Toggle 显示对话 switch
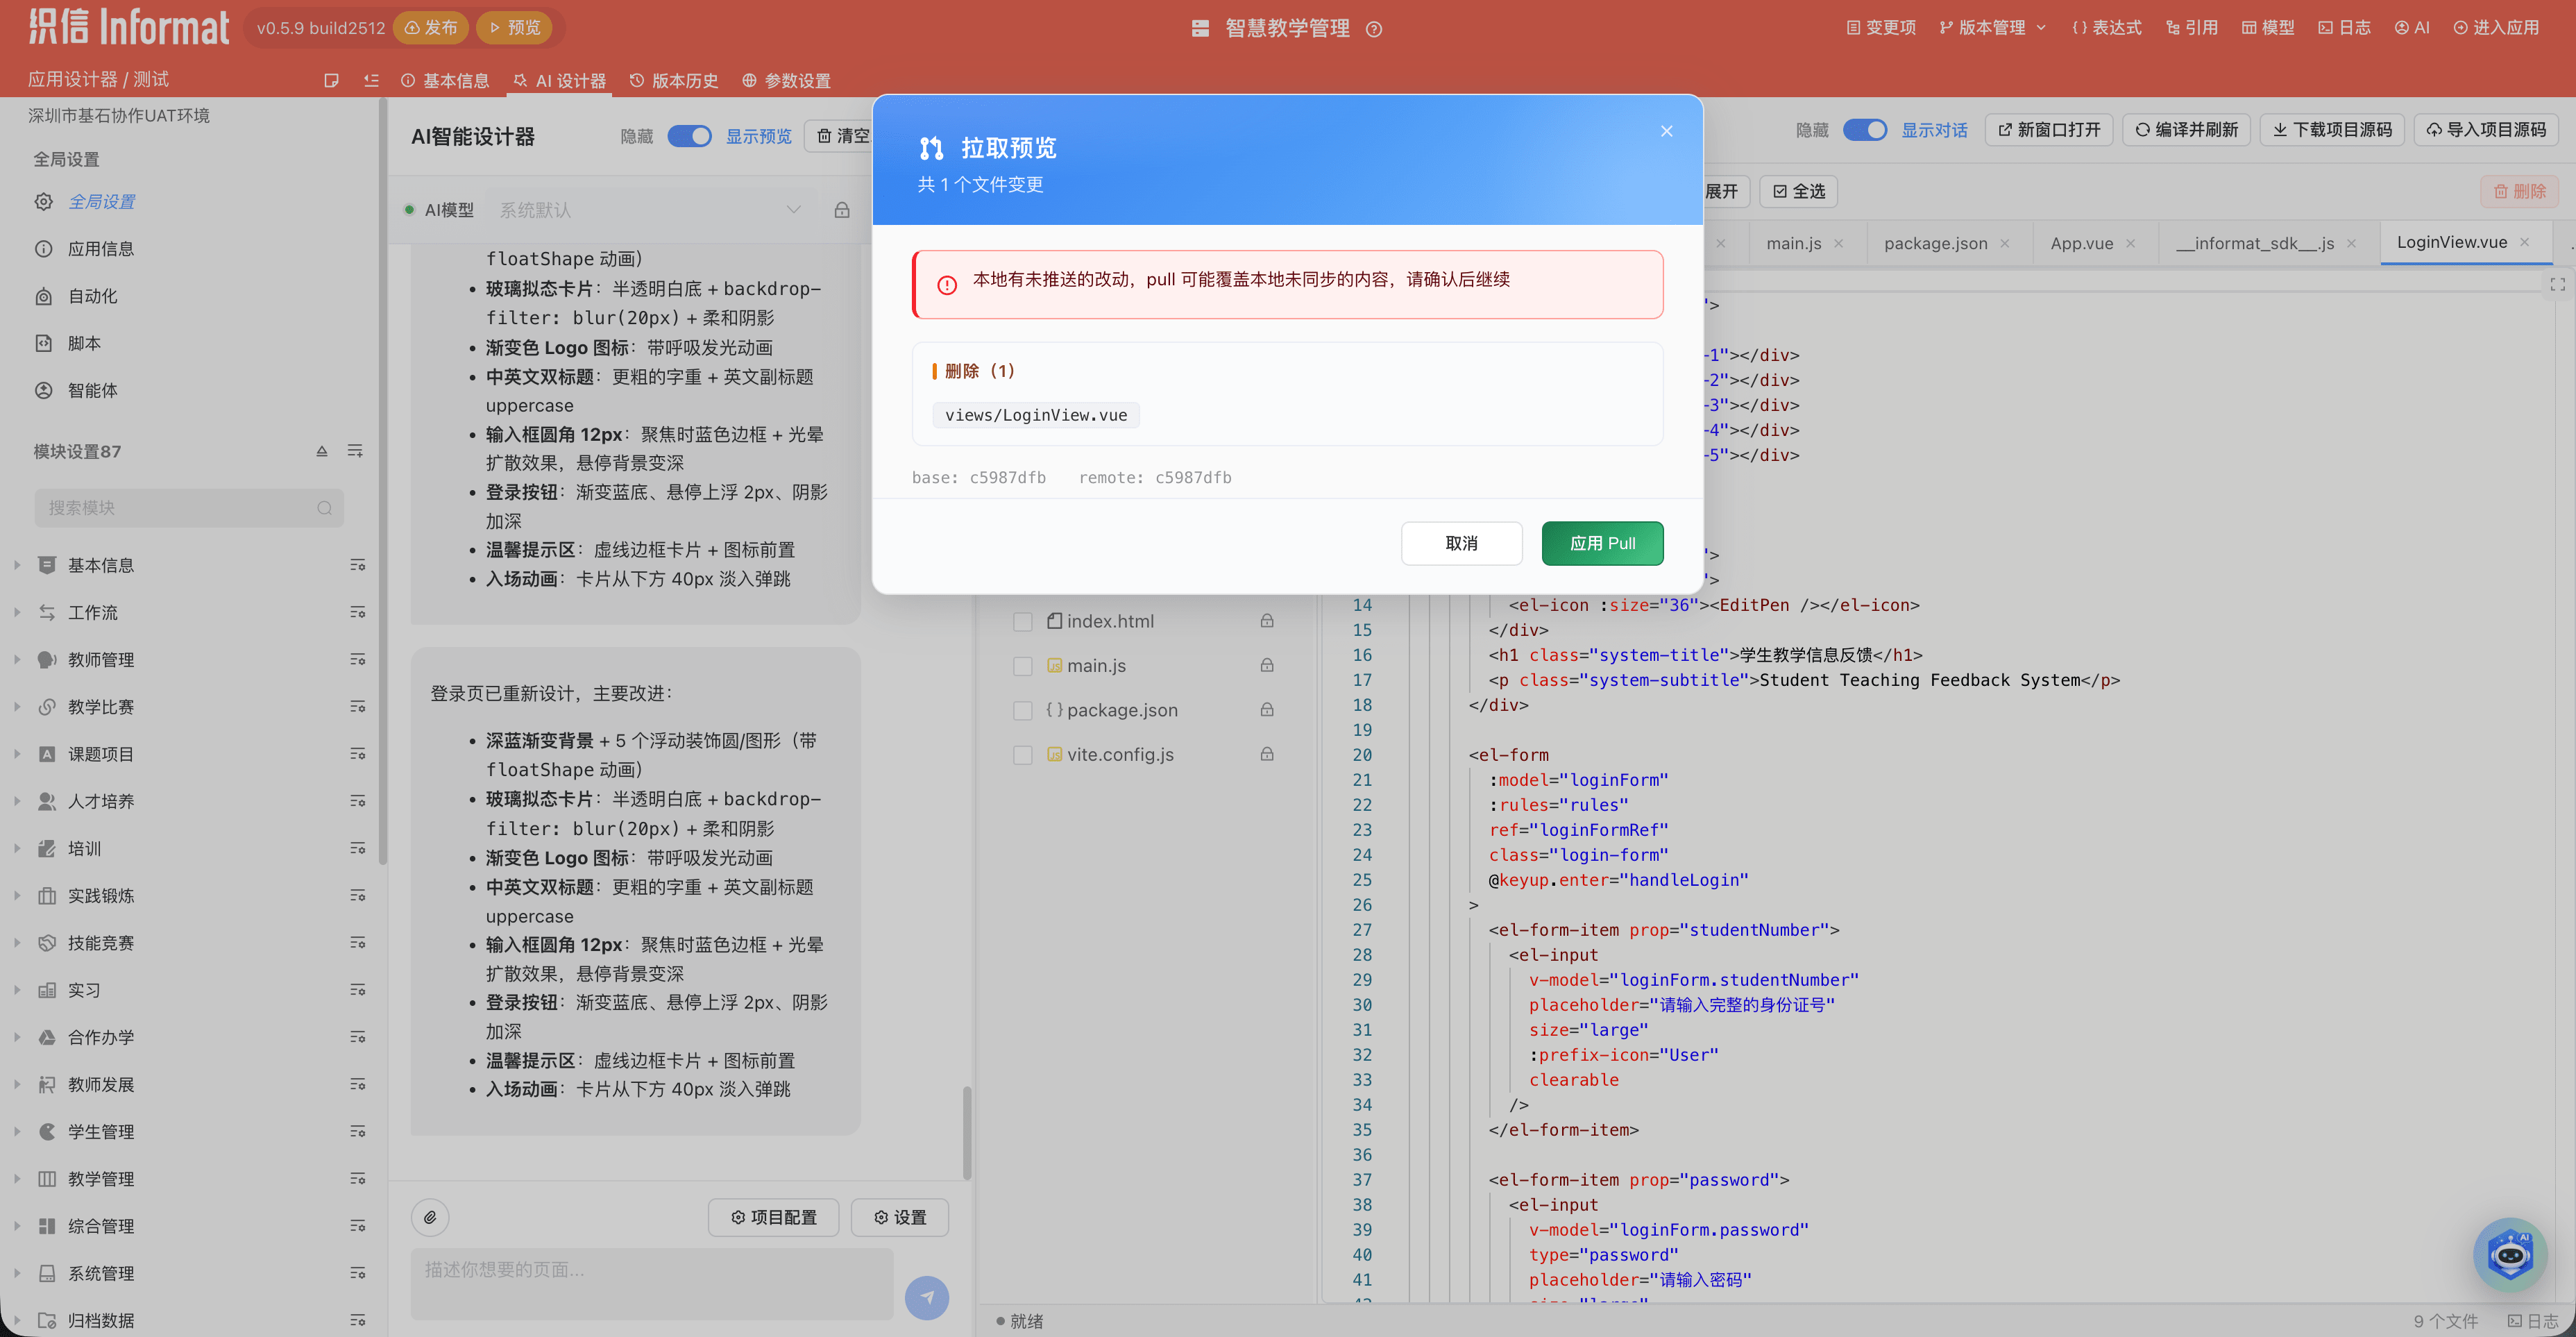Image resolution: width=2576 pixels, height=1337 pixels. [1864, 130]
